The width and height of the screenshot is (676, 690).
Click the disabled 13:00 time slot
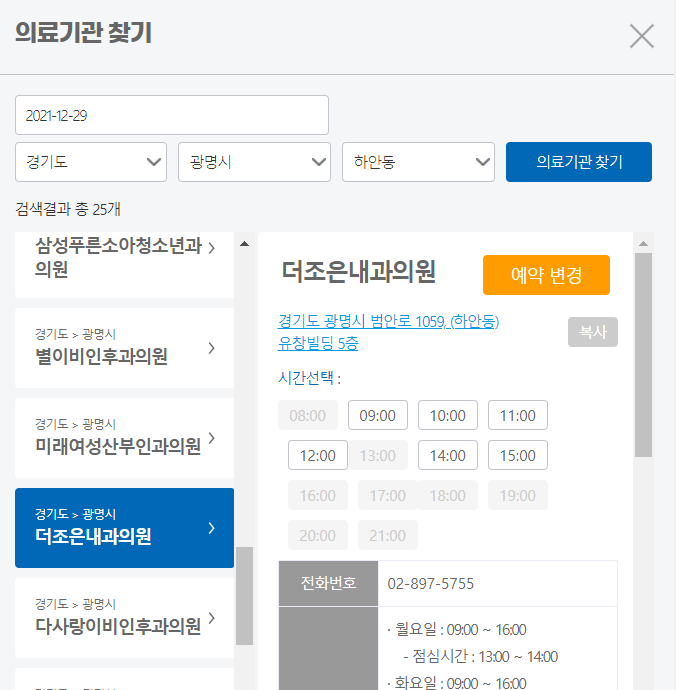pos(378,455)
